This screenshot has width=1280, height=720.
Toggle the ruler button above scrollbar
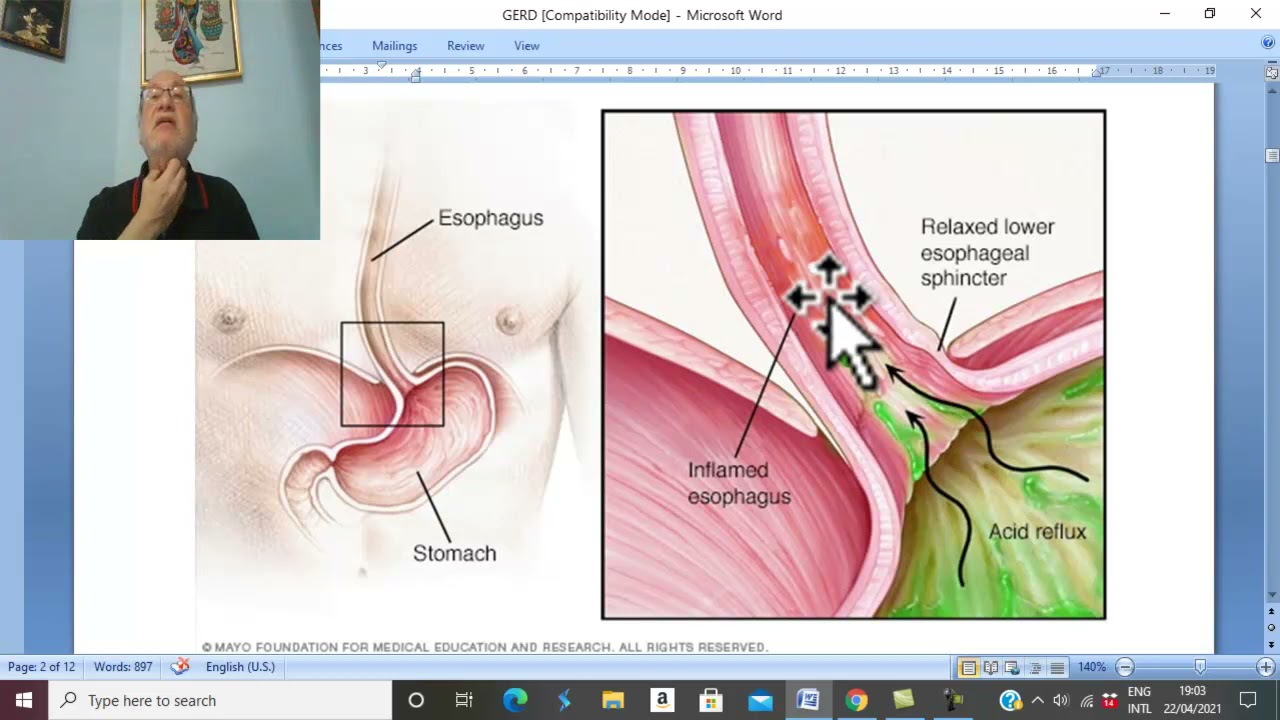click(1272, 73)
